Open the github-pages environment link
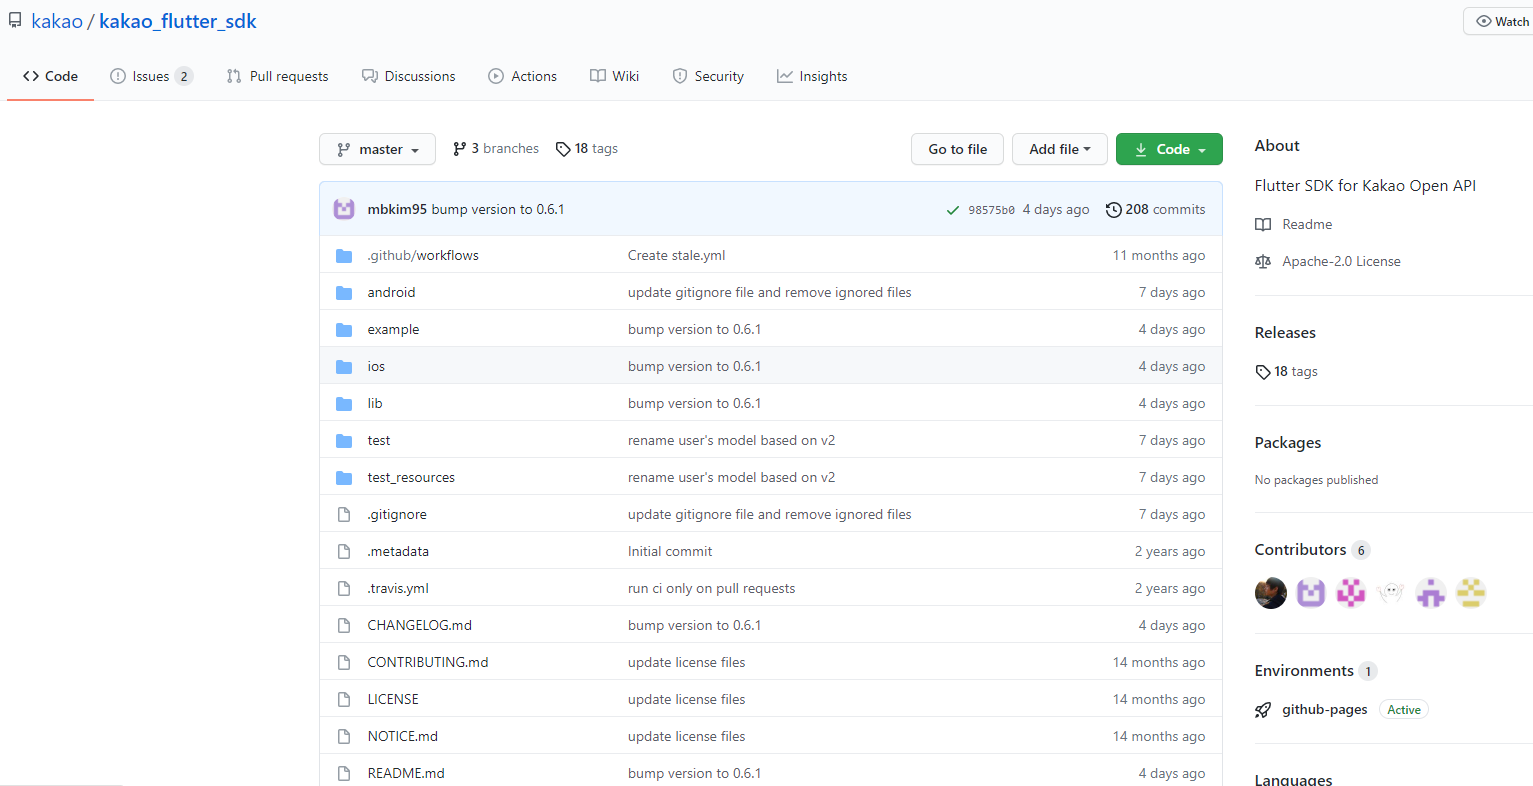The image size is (1533, 786). click(x=1325, y=709)
